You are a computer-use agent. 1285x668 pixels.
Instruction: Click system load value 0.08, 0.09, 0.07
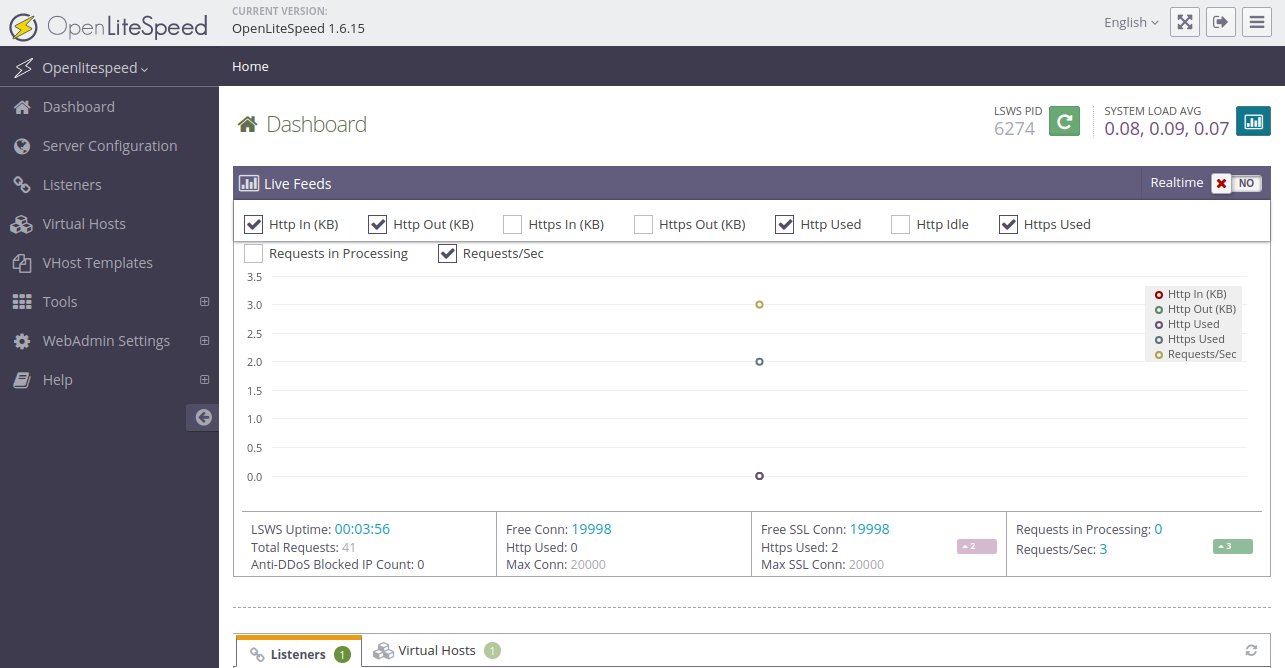tap(1167, 128)
